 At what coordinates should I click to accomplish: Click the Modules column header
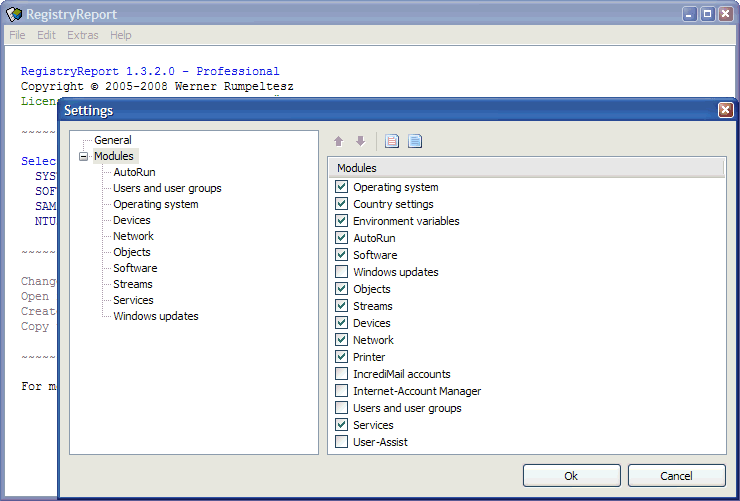tap(526, 168)
